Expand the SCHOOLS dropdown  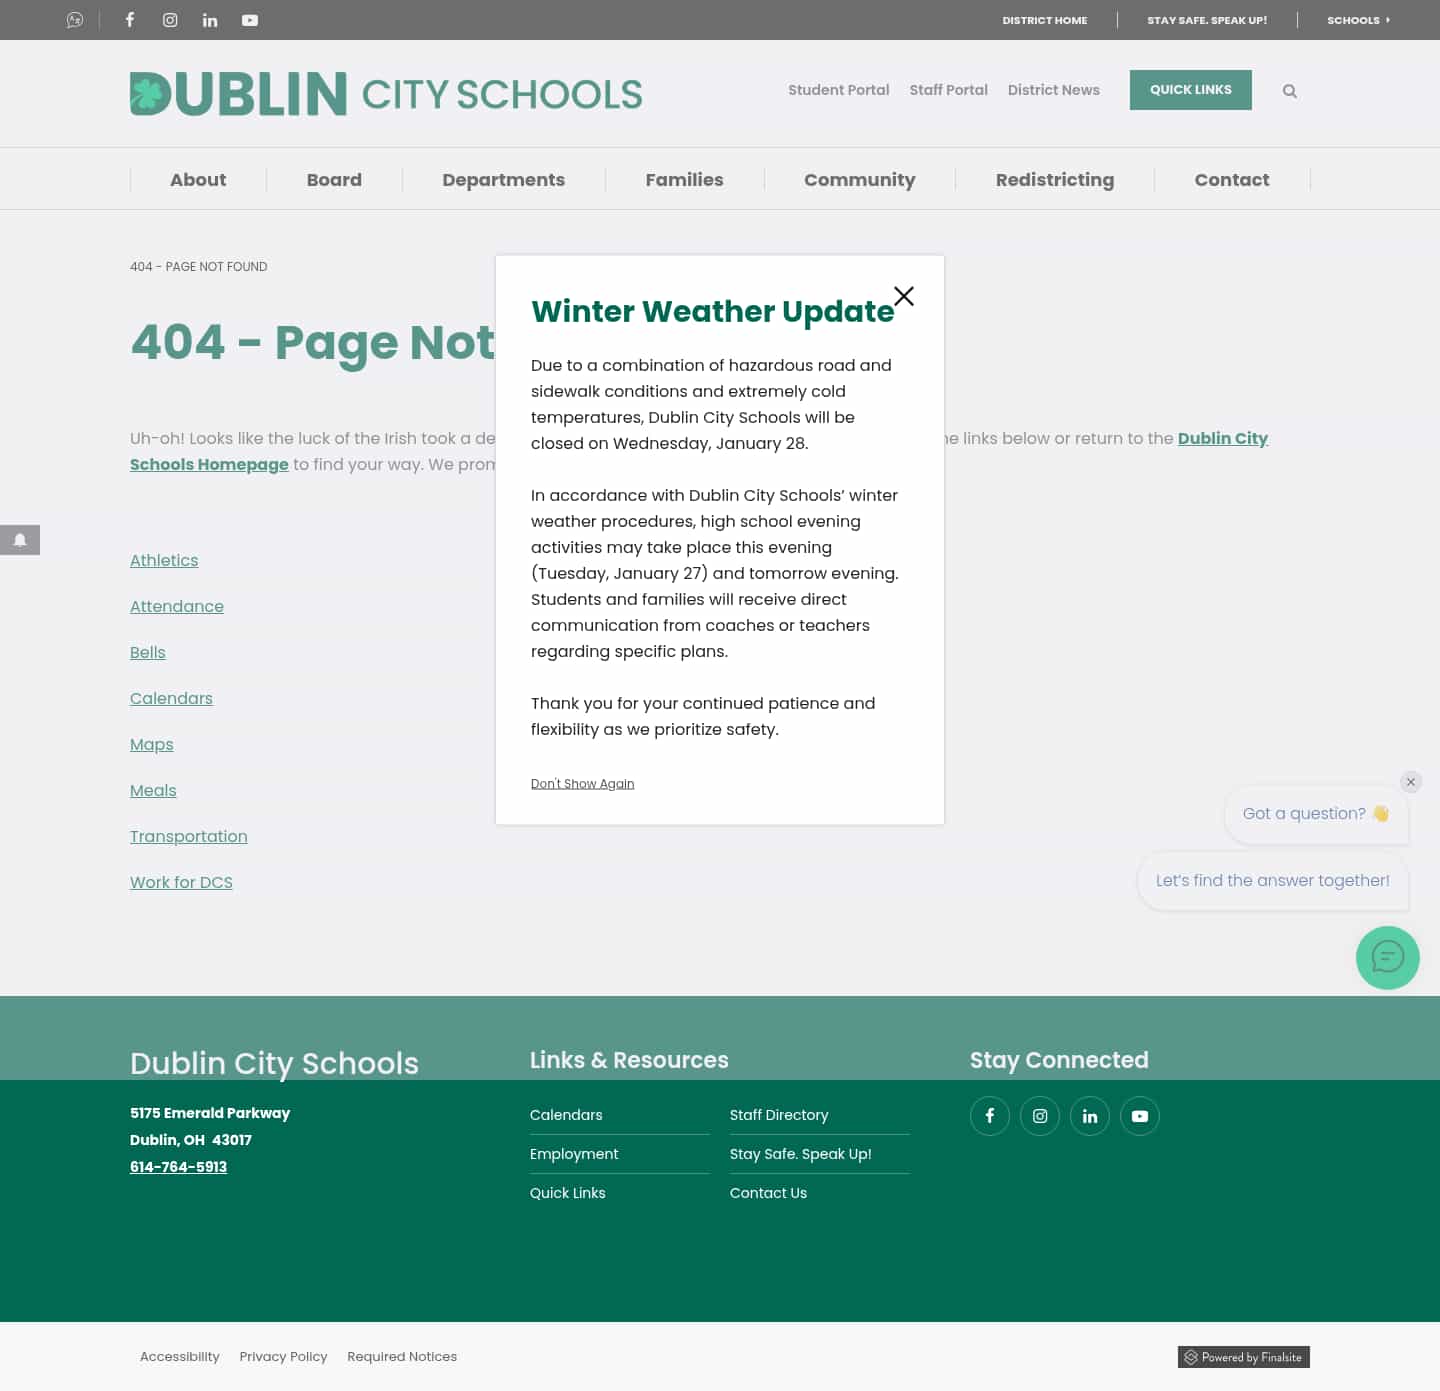1358,20
